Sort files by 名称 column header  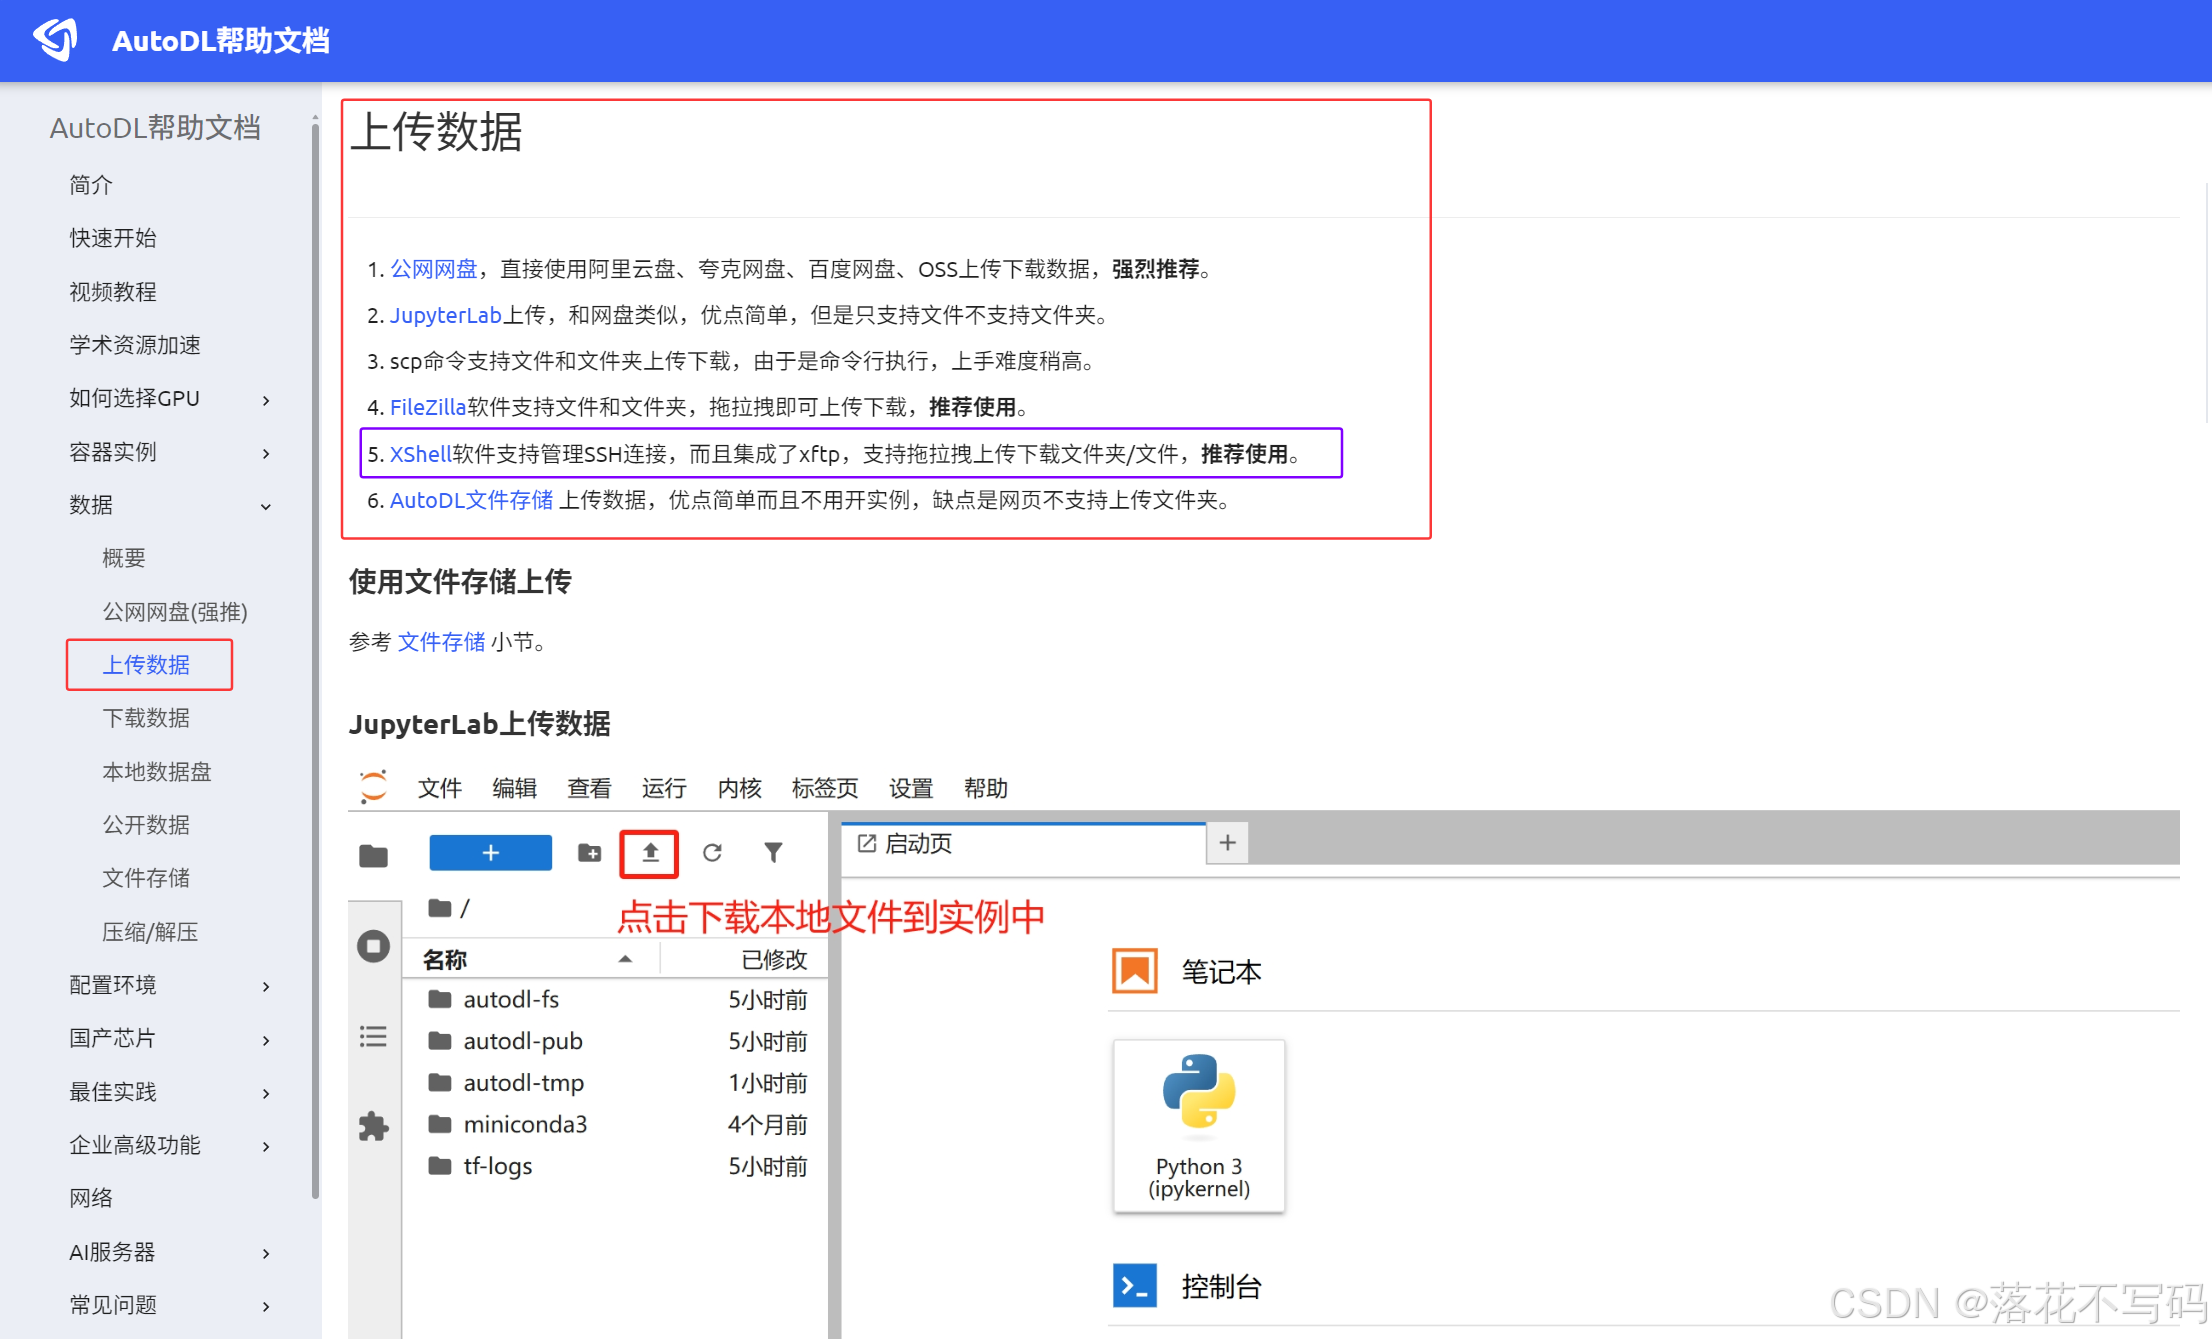[x=530, y=960]
